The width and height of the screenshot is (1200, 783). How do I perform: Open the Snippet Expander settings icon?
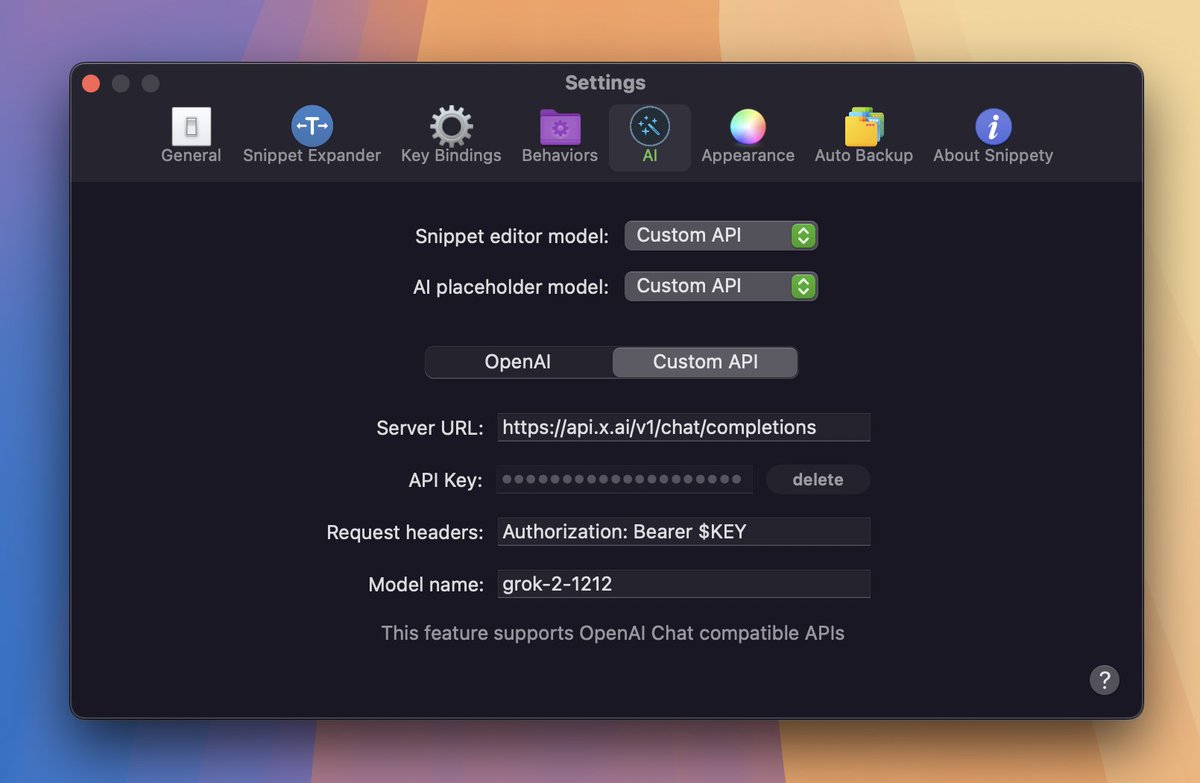[312, 127]
